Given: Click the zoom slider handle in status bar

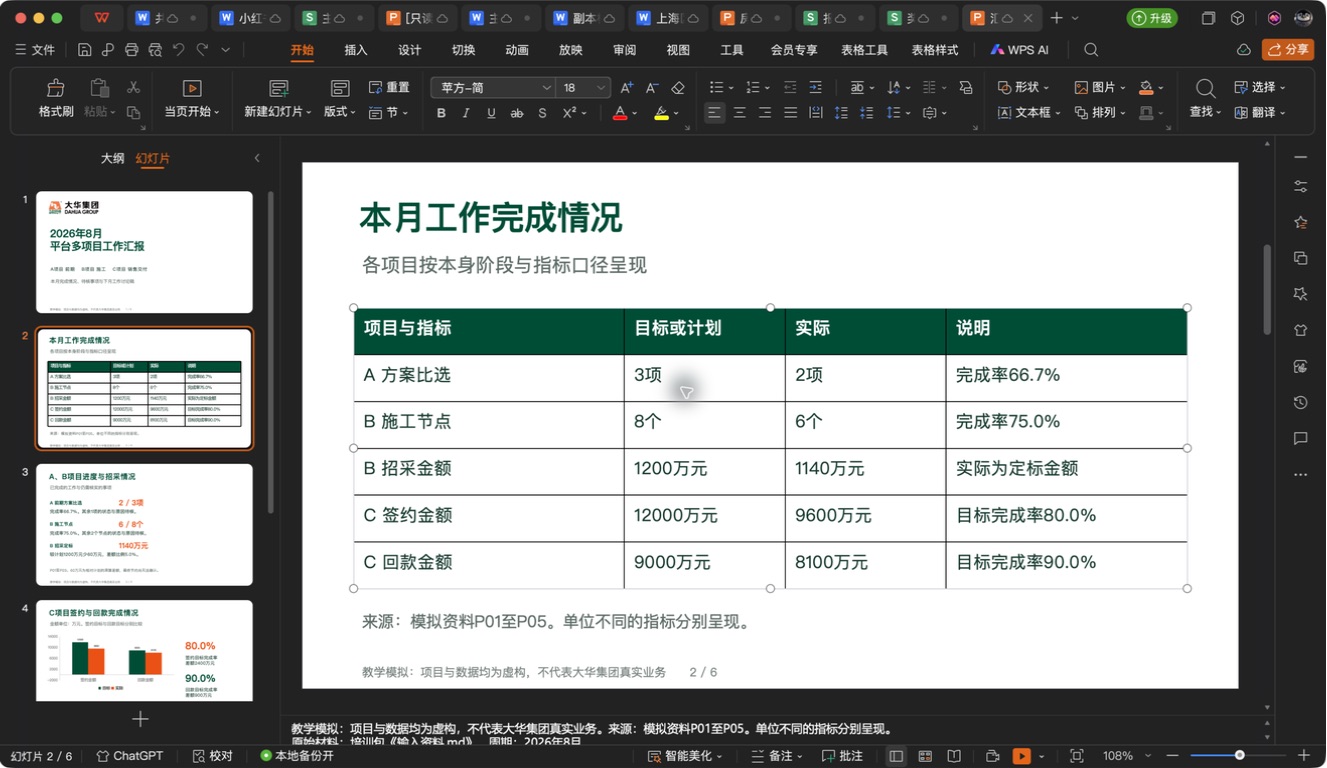Looking at the screenshot, I should (x=1240, y=755).
